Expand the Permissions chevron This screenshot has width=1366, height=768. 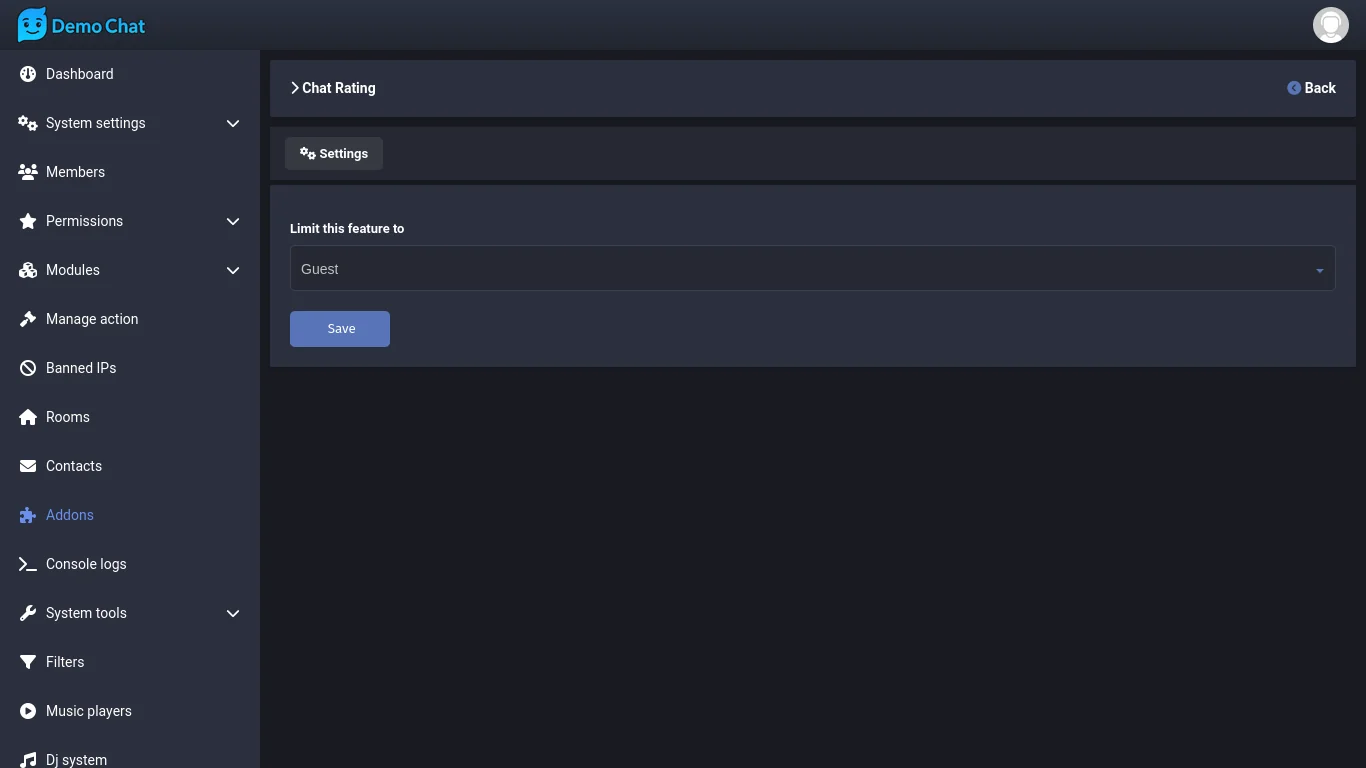click(233, 221)
